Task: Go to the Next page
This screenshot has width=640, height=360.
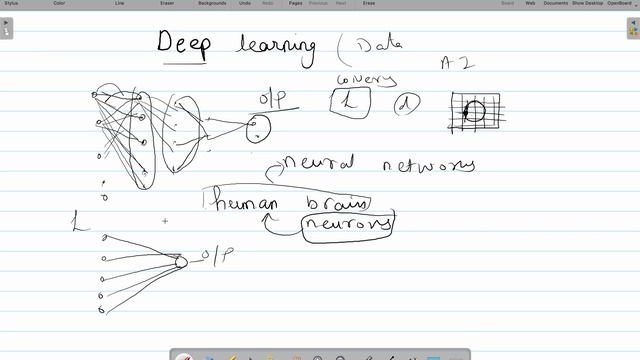Action: coord(341,3)
